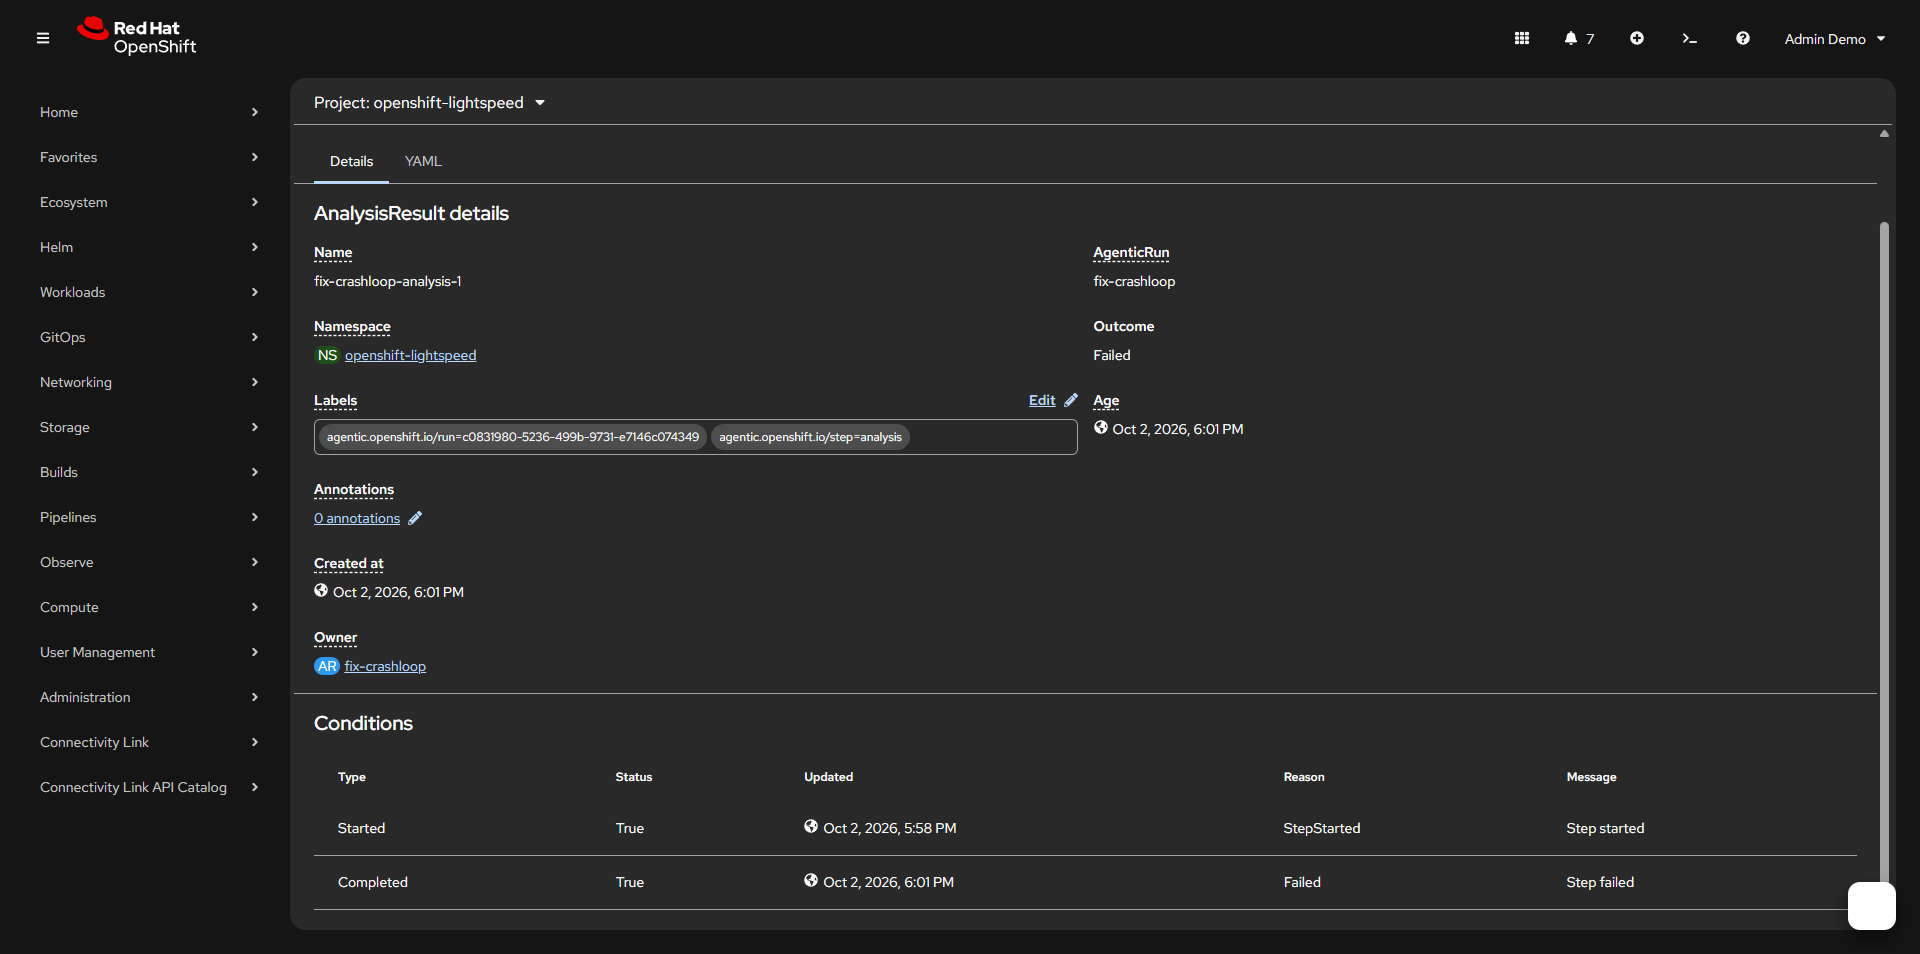The height and width of the screenshot is (954, 1920).
Task: Expand the Pipelines navigation section
Action: pyautogui.click(x=149, y=517)
